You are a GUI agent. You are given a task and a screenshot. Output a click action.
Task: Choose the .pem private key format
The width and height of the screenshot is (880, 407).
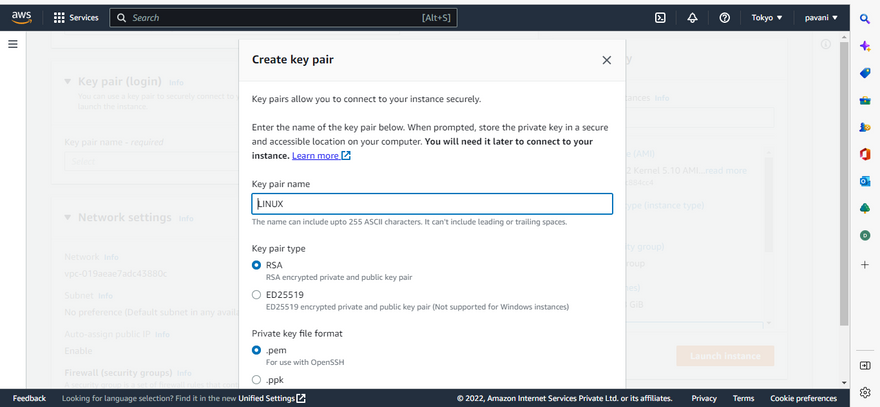coord(257,351)
